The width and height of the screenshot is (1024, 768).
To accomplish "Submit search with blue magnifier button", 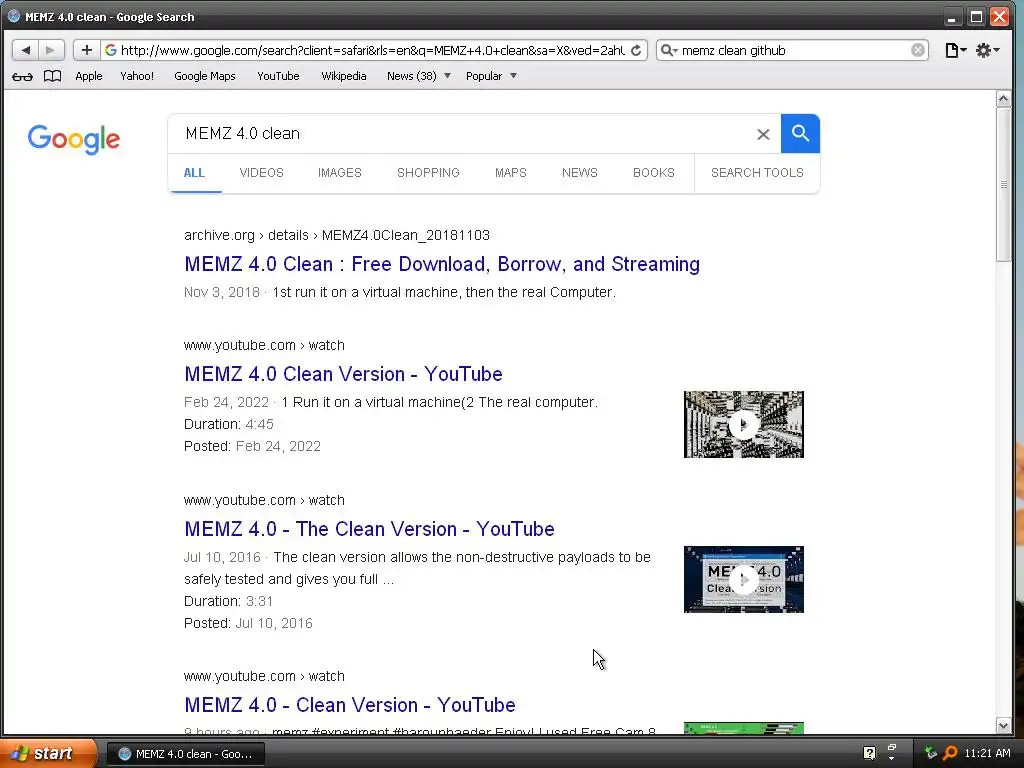I will (x=800, y=134).
